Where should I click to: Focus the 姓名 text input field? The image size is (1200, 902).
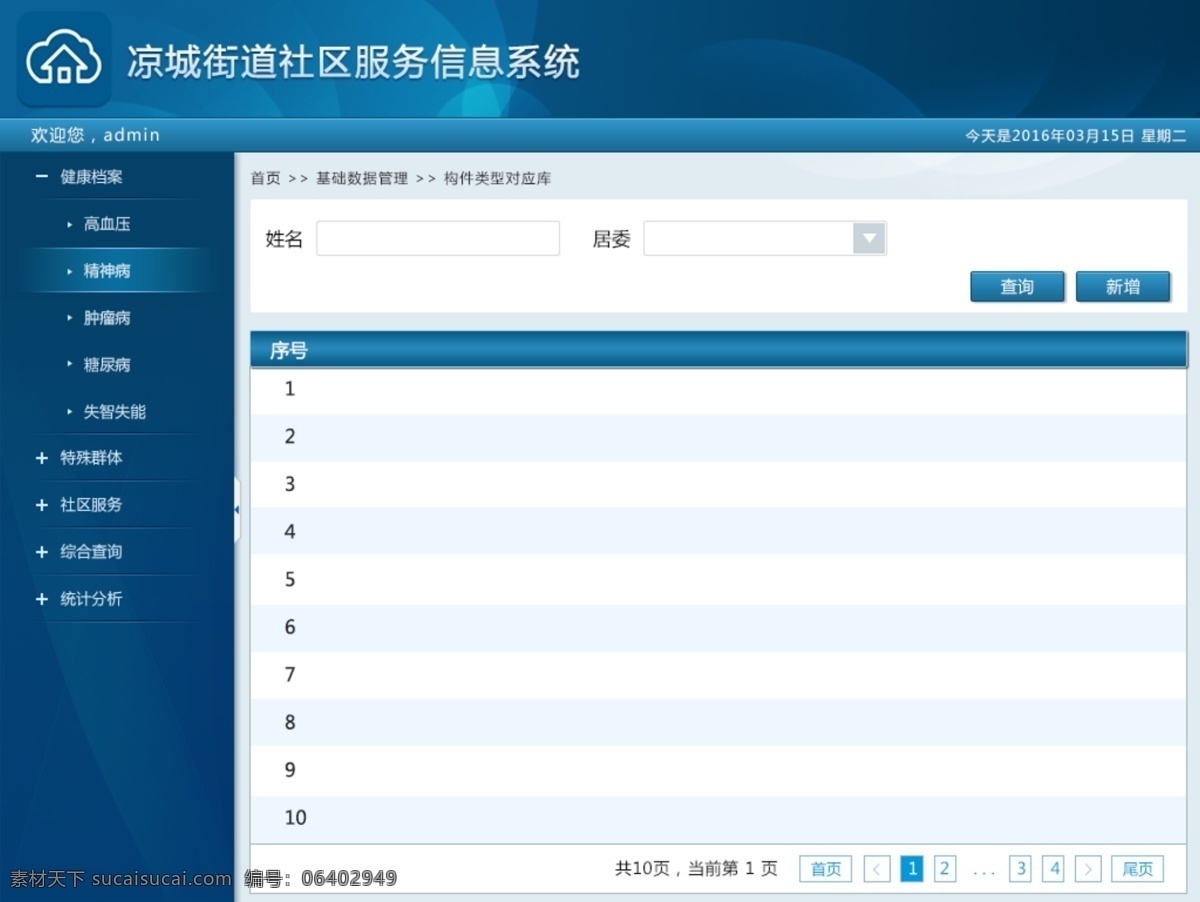[x=438, y=238]
